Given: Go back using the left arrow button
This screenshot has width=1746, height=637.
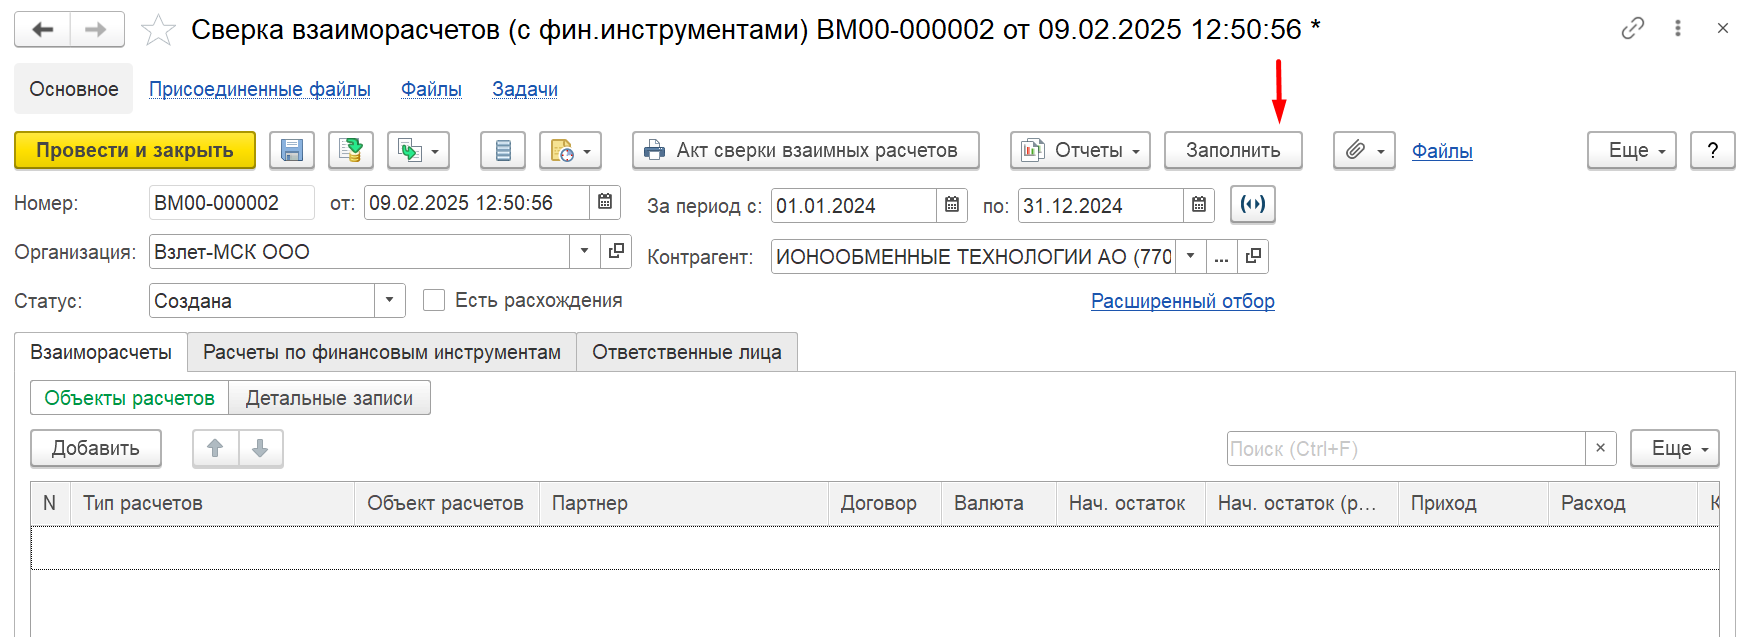Looking at the screenshot, I should click(x=43, y=30).
